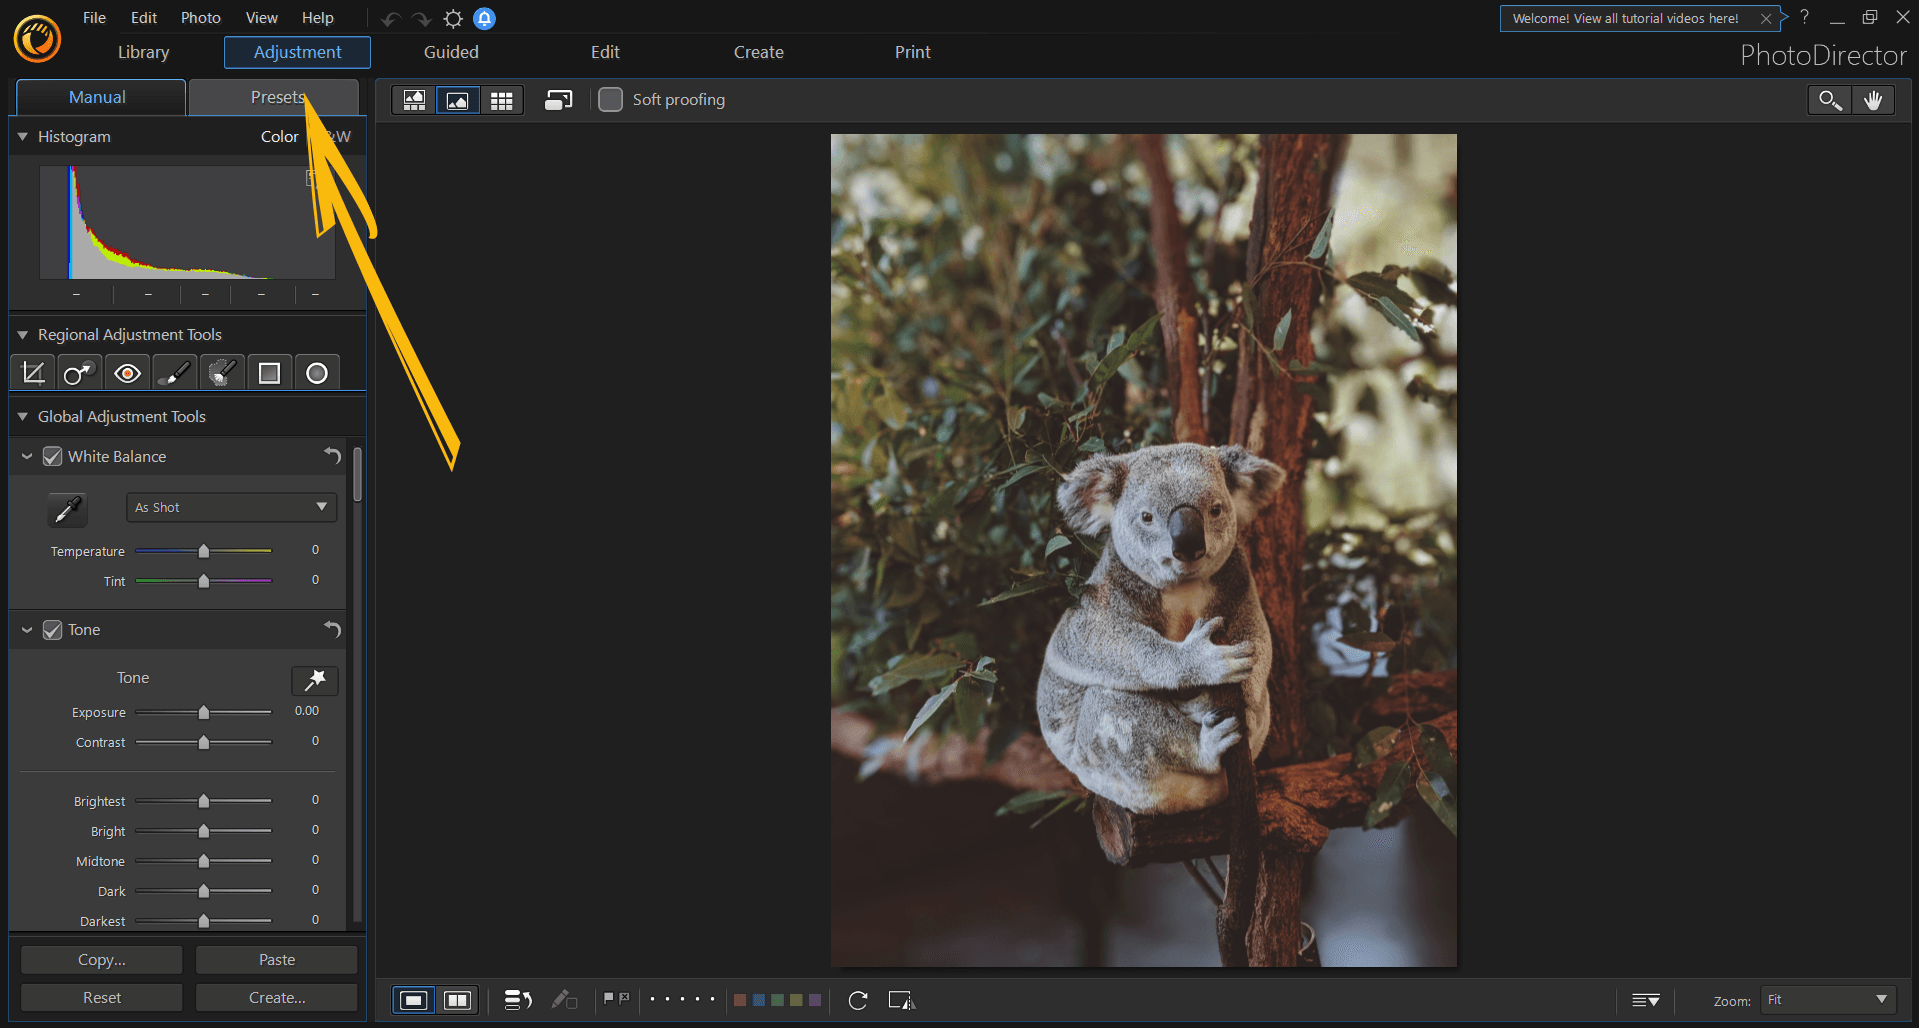This screenshot has width=1919, height=1028.
Task: Open the As Shot white balance dropdown
Action: [231, 507]
